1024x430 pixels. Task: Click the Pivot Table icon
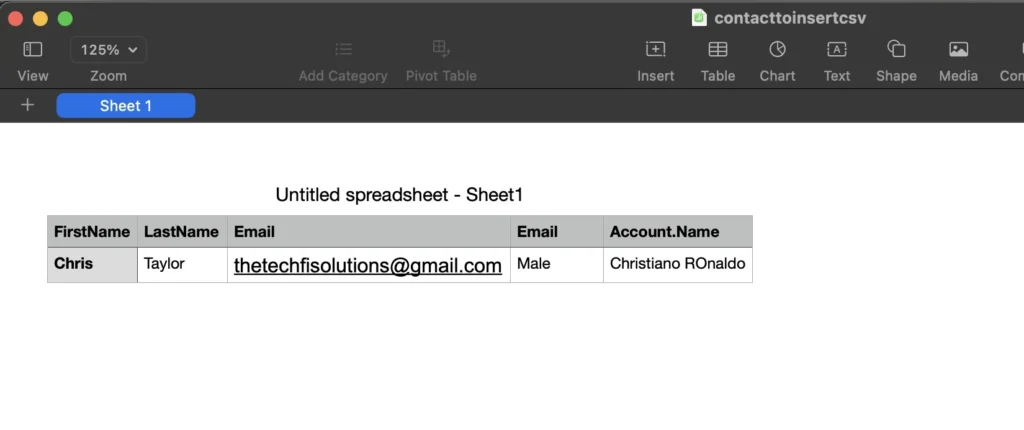[441, 49]
